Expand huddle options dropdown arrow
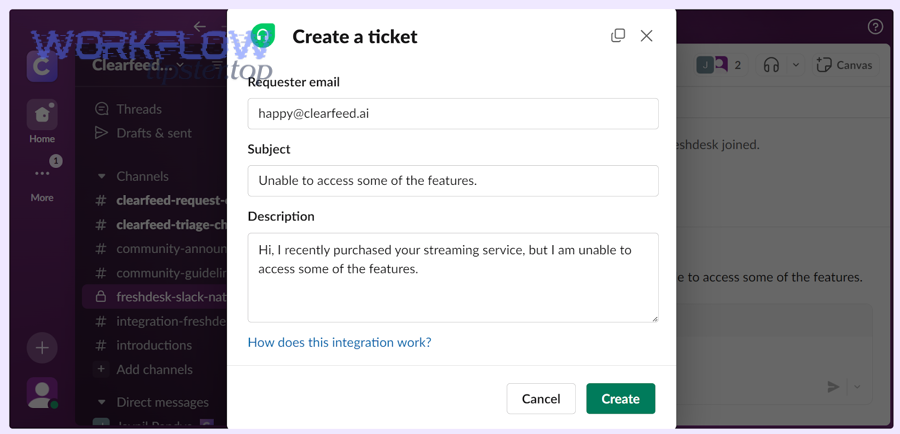 pos(796,65)
